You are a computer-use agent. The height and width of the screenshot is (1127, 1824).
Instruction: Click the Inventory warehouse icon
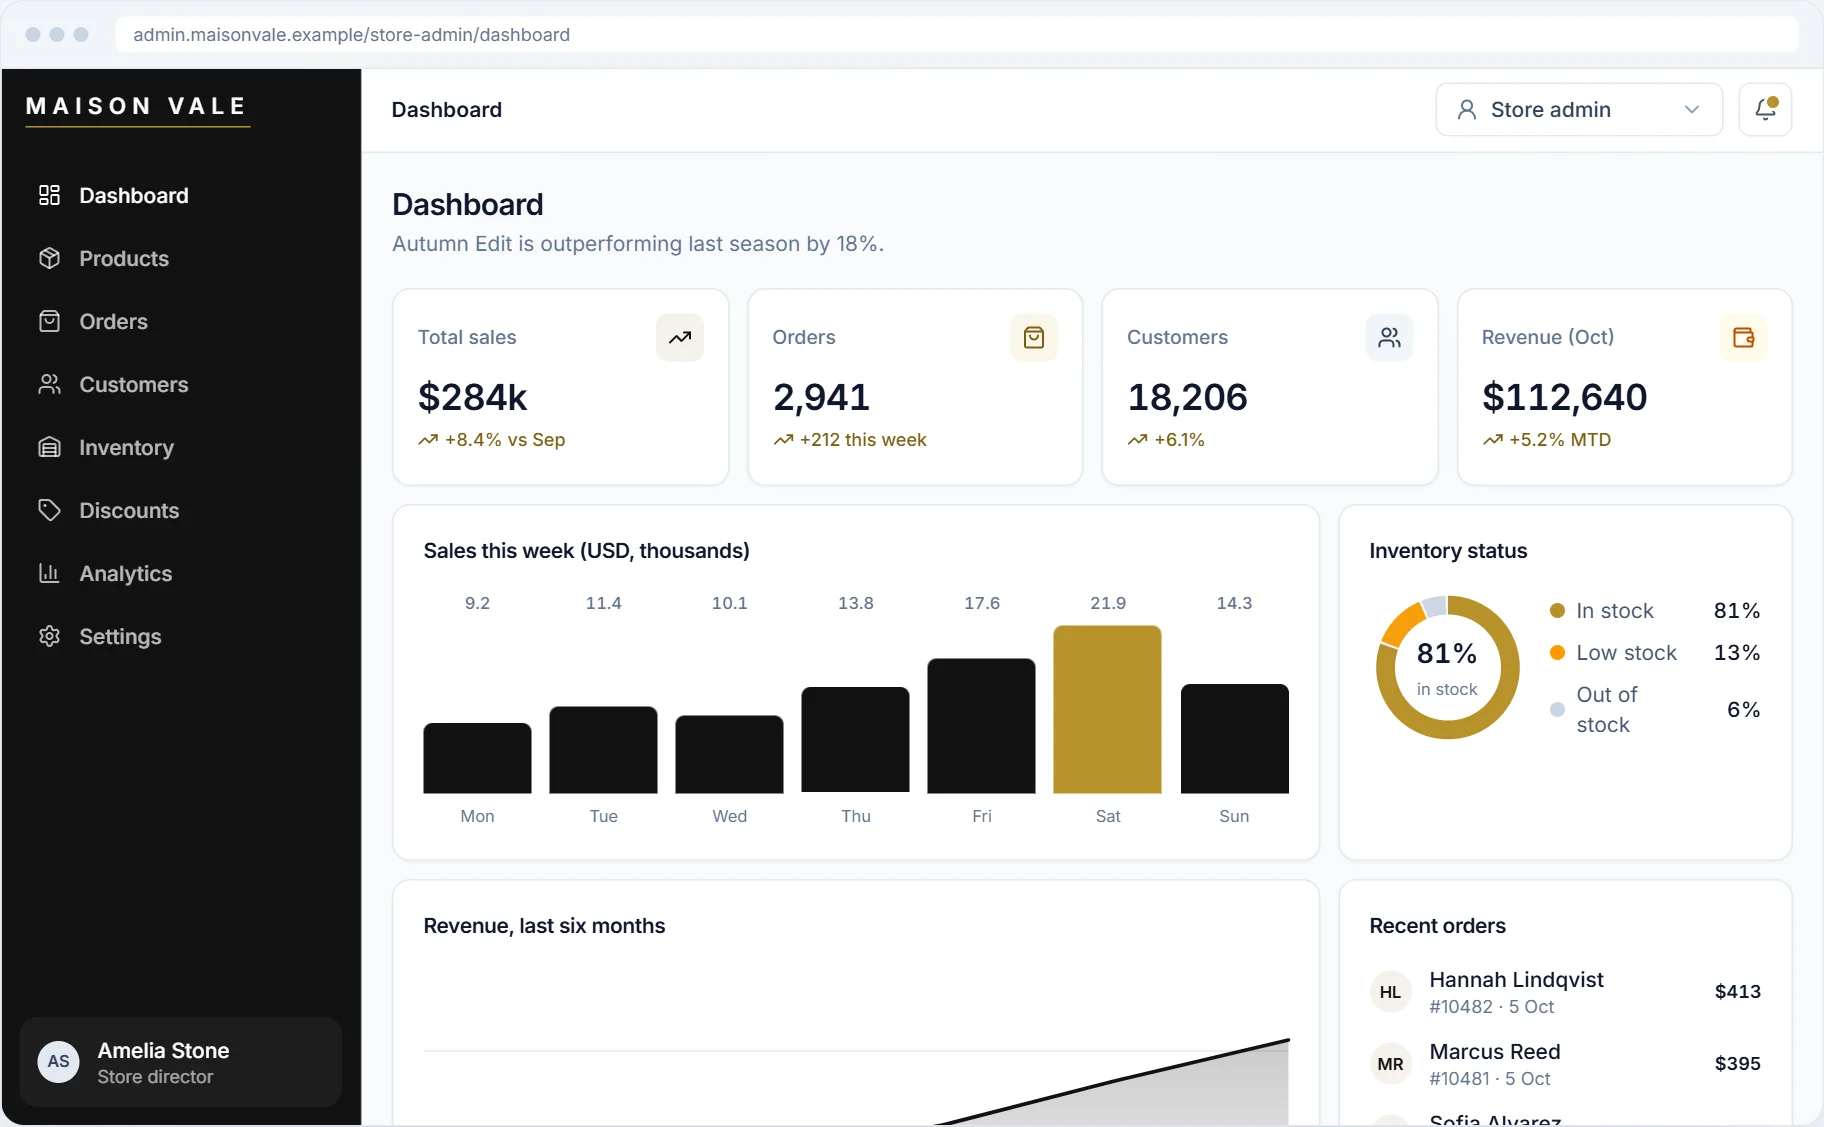click(49, 447)
